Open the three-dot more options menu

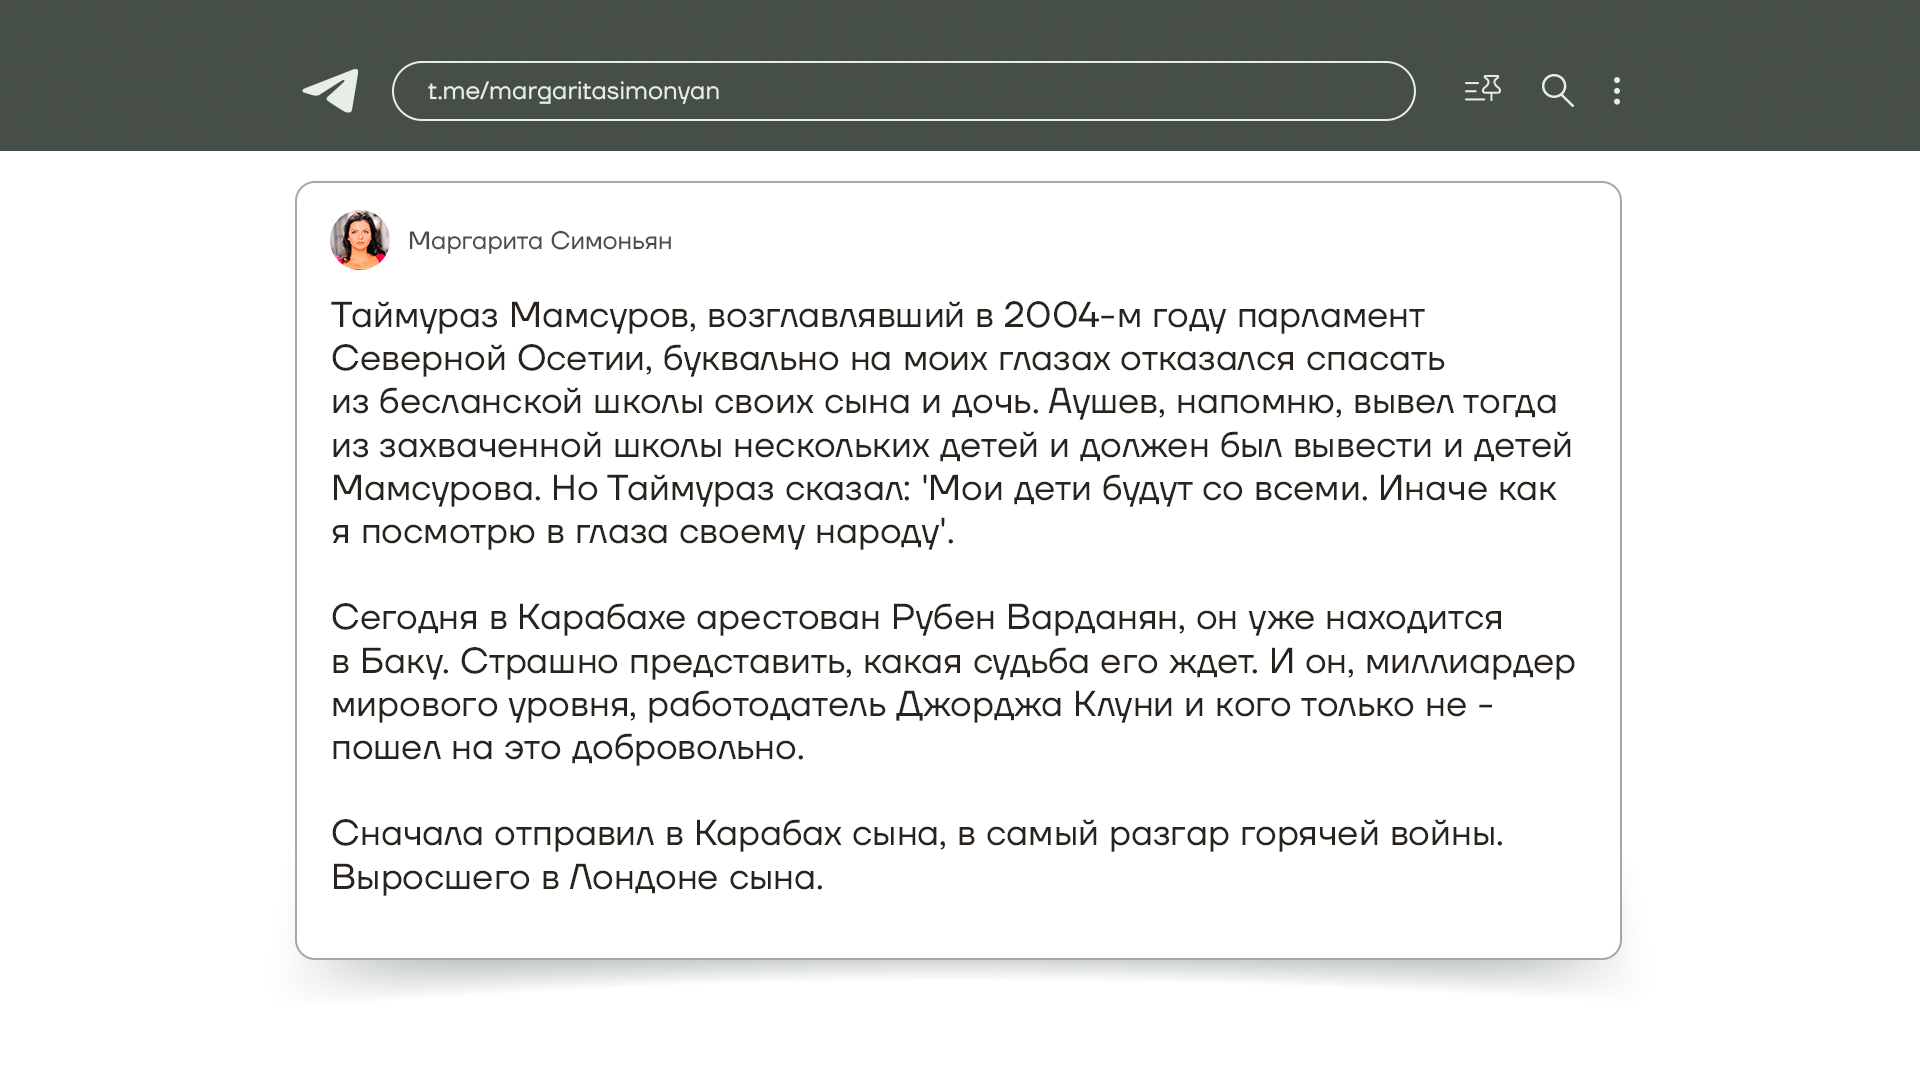pyautogui.click(x=1617, y=91)
